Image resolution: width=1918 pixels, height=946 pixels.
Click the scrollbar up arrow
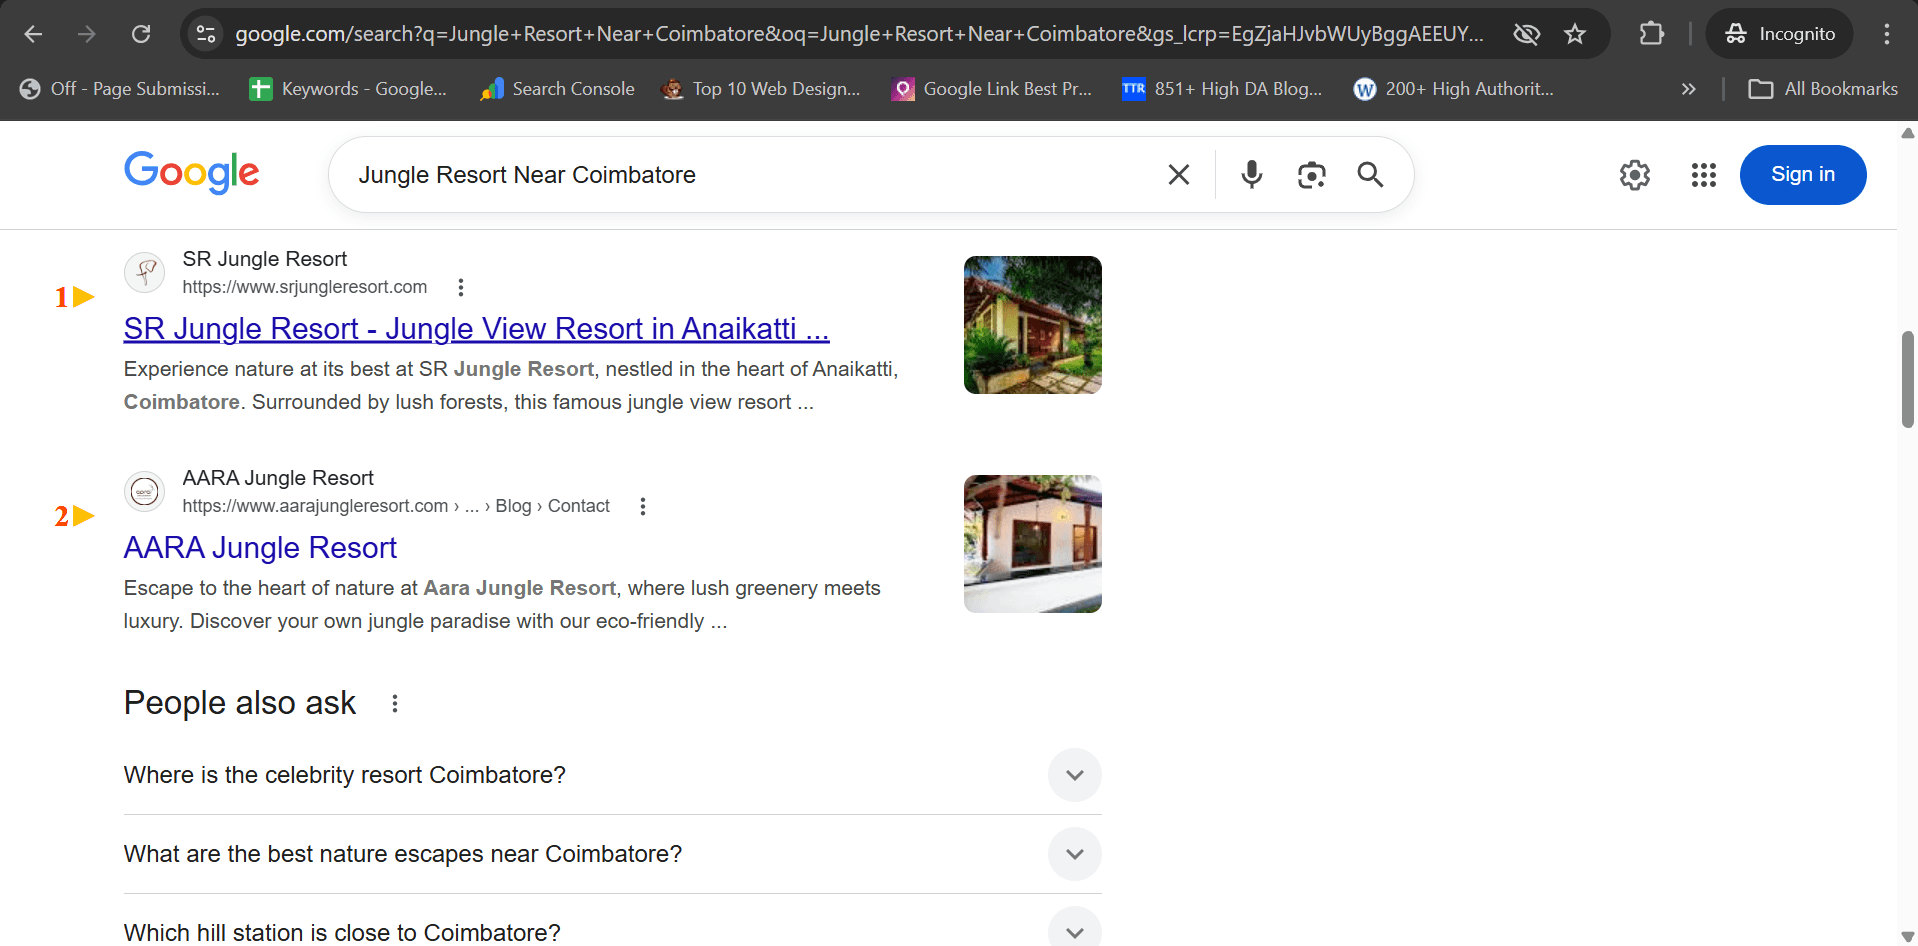pos(1908,133)
